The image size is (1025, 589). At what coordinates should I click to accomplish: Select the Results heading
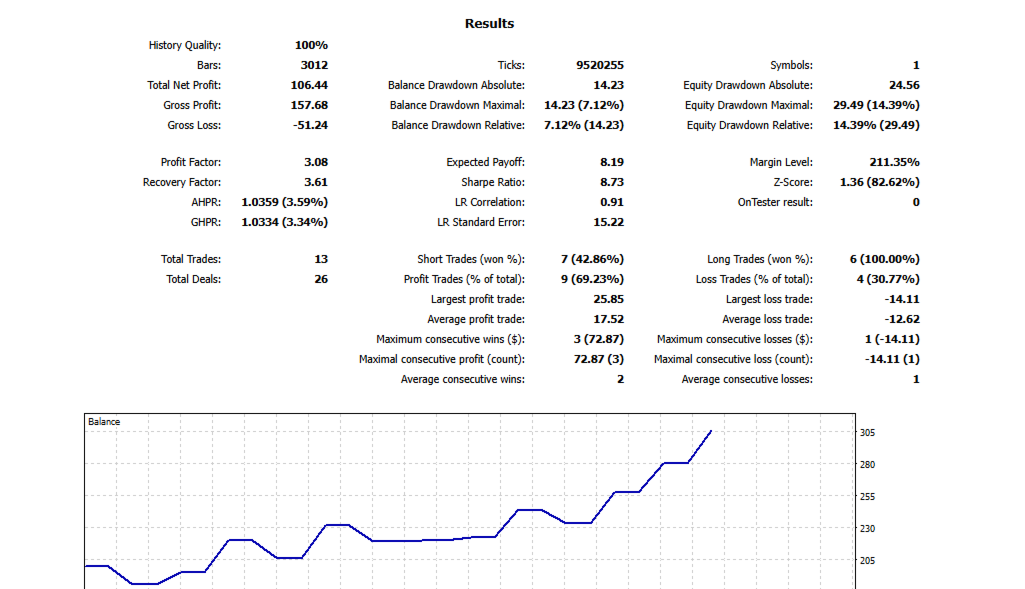point(489,24)
